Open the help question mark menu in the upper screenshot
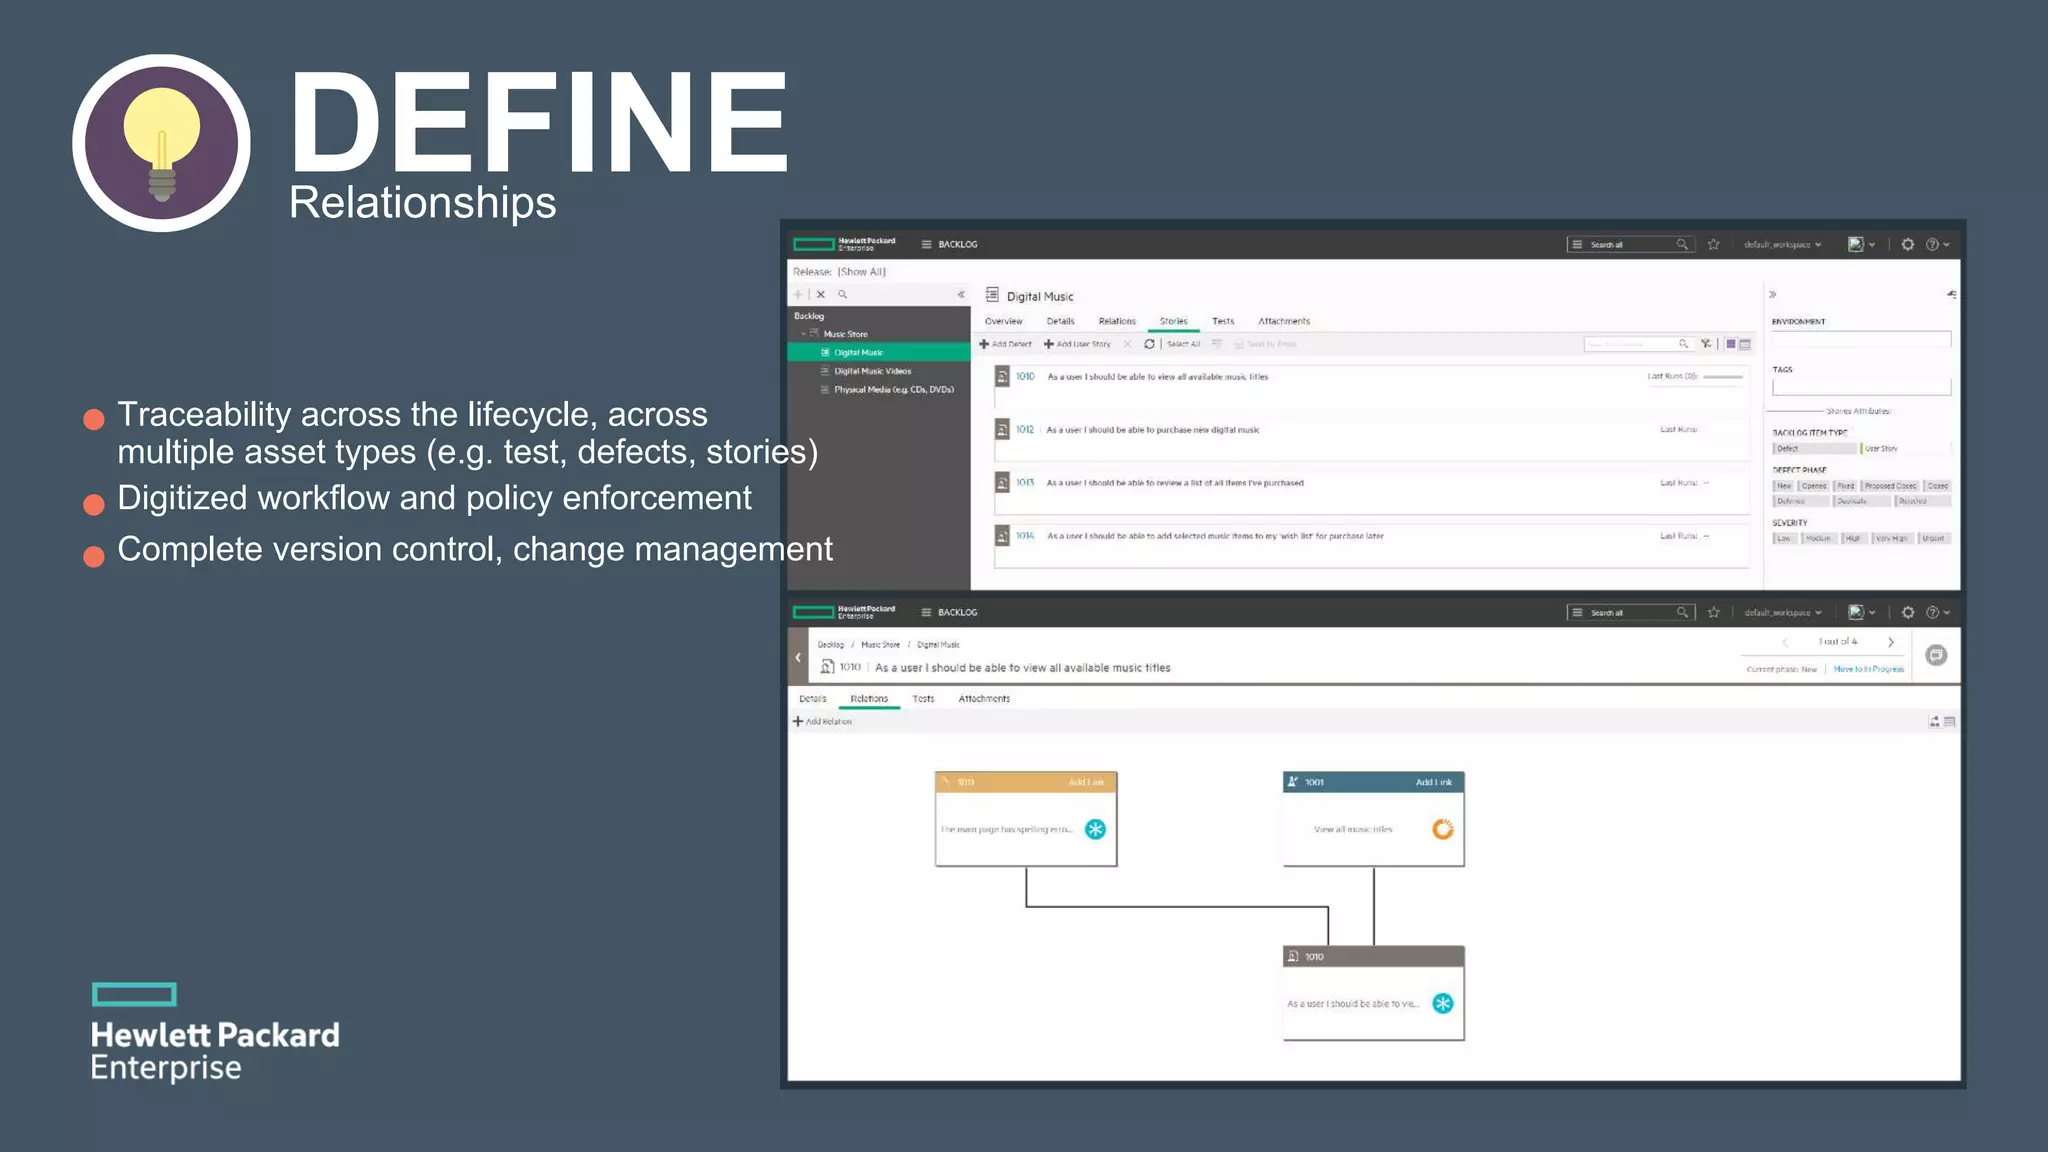The height and width of the screenshot is (1152, 2048). click(x=1937, y=244)
